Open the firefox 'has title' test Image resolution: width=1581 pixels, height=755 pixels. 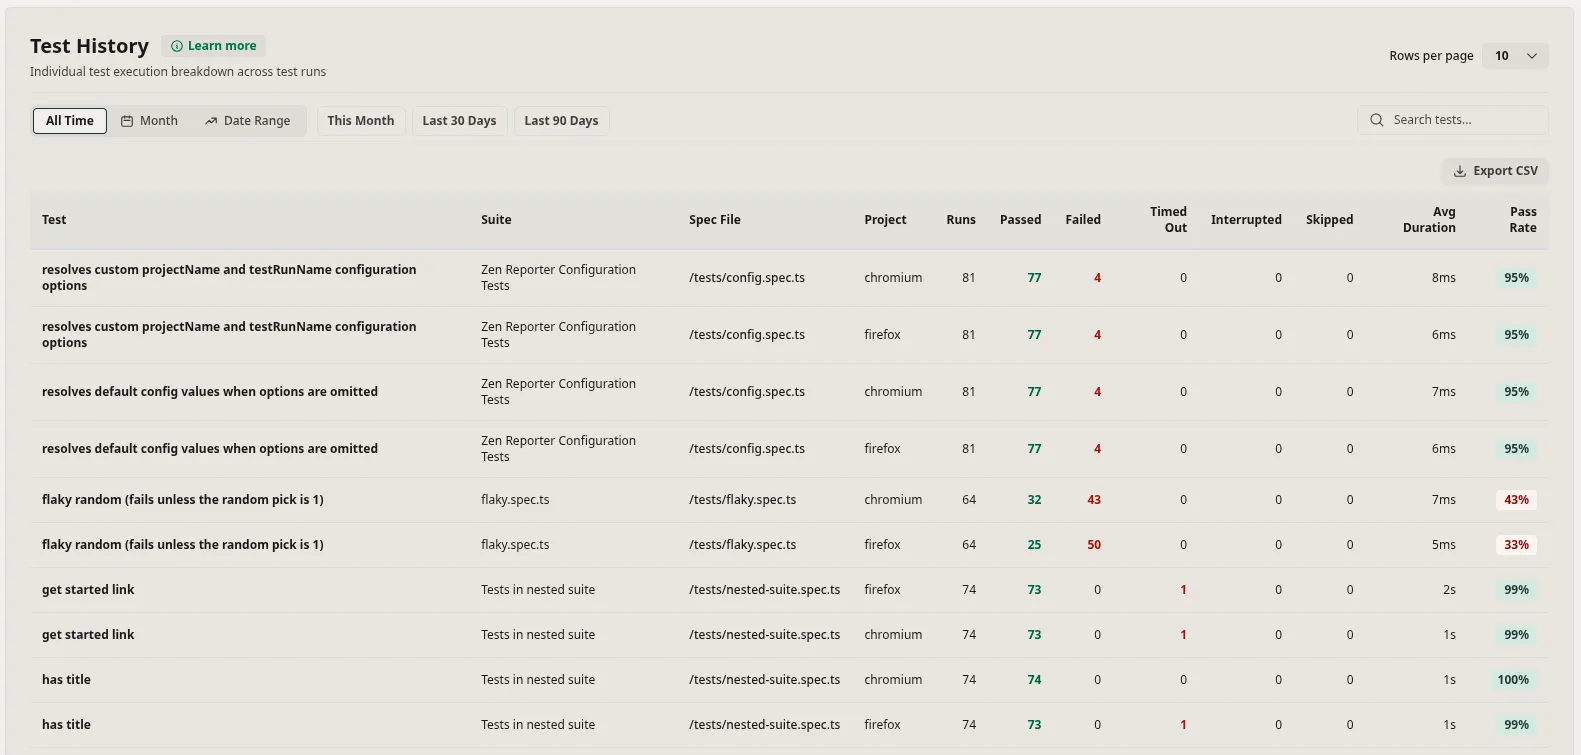pos(66,725)
